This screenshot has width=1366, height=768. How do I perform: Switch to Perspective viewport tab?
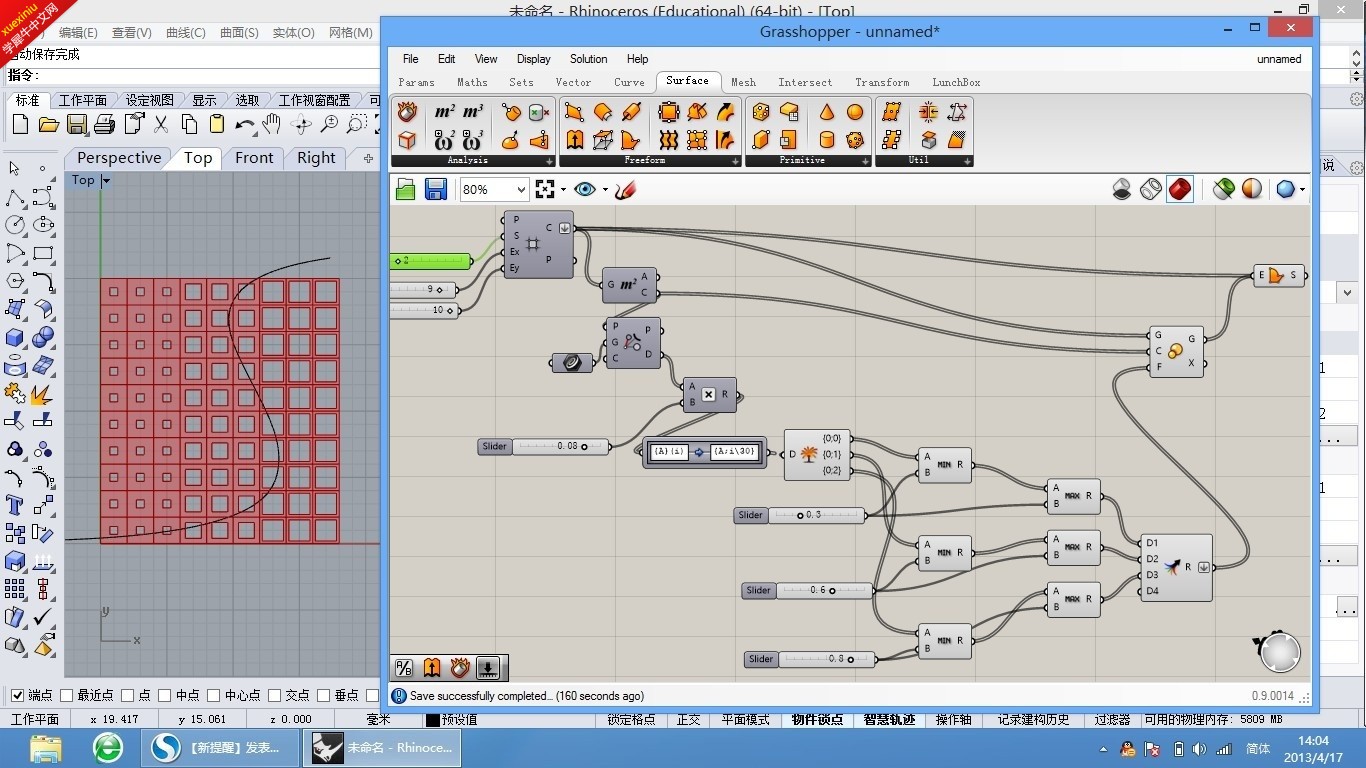click(x=119, y=158)
